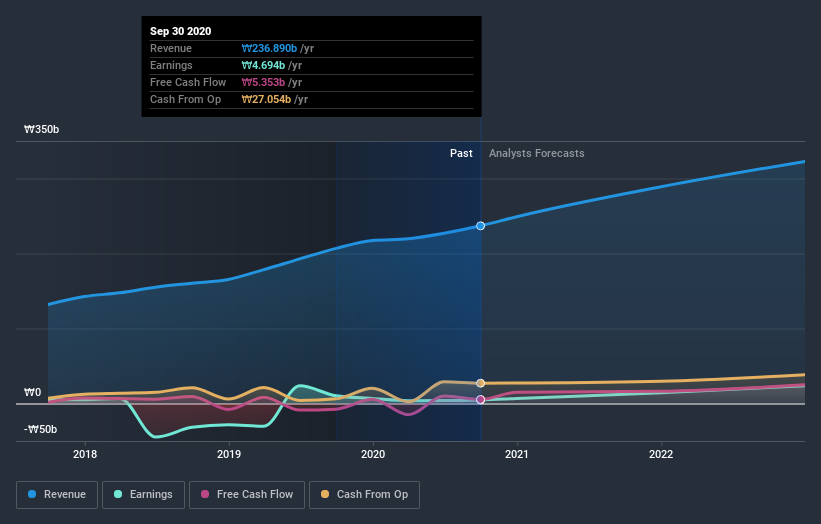Viewport: 821px width, 524px height.
Task: Click the ₩27.054b cash from op value
Action: click(267, 99)
